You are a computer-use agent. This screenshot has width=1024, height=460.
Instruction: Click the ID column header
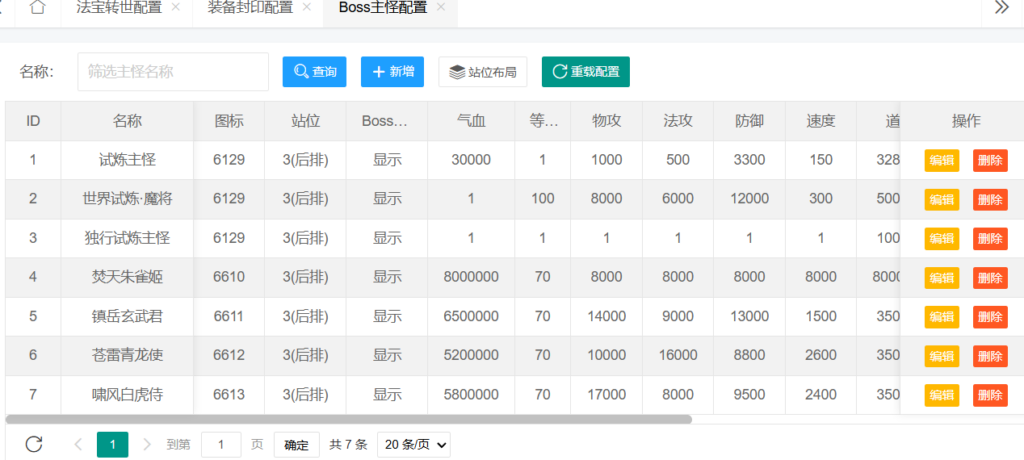tap(33, 121)
